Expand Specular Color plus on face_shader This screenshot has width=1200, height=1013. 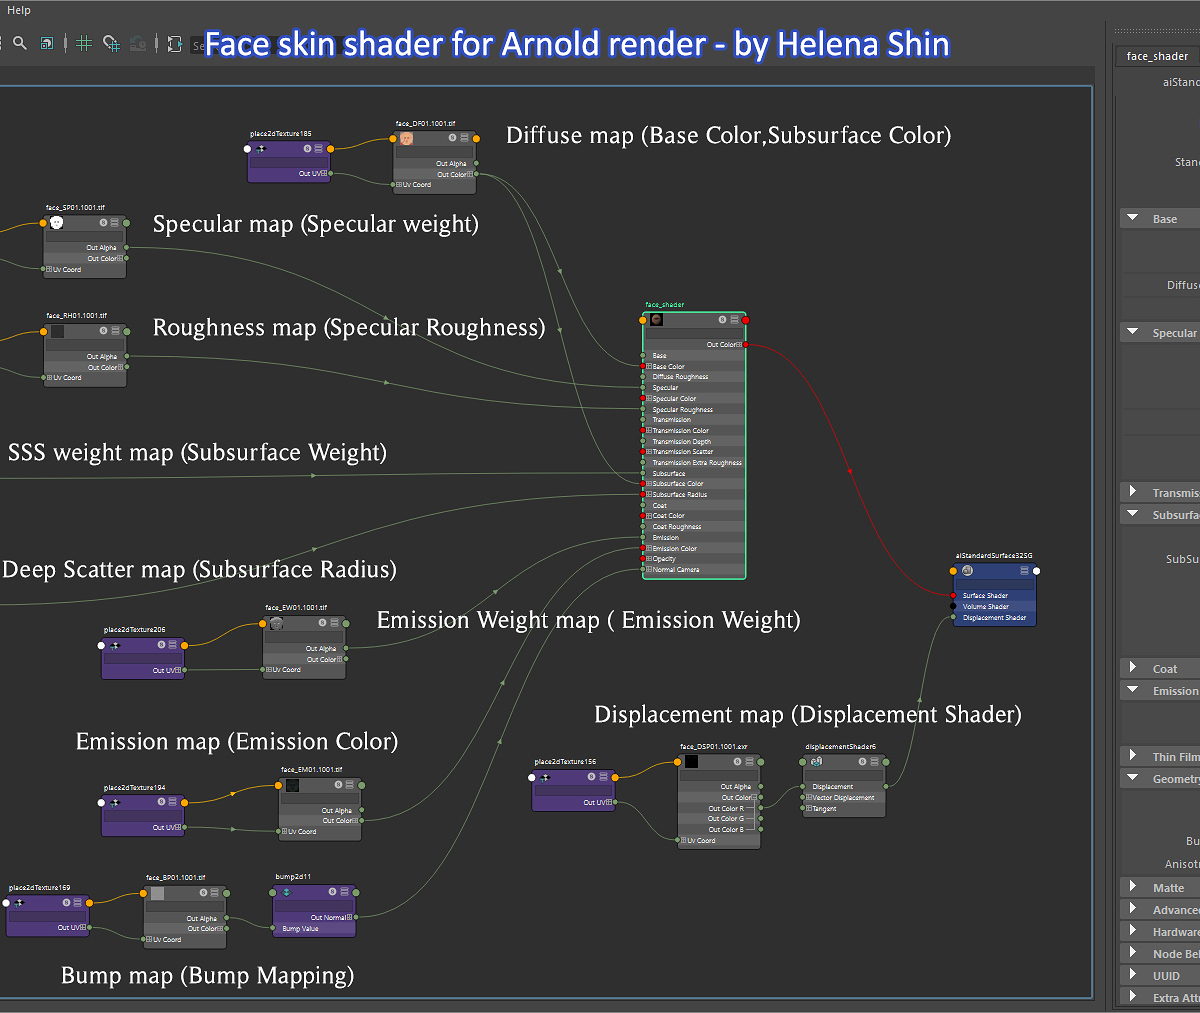[x=649, y=398]
